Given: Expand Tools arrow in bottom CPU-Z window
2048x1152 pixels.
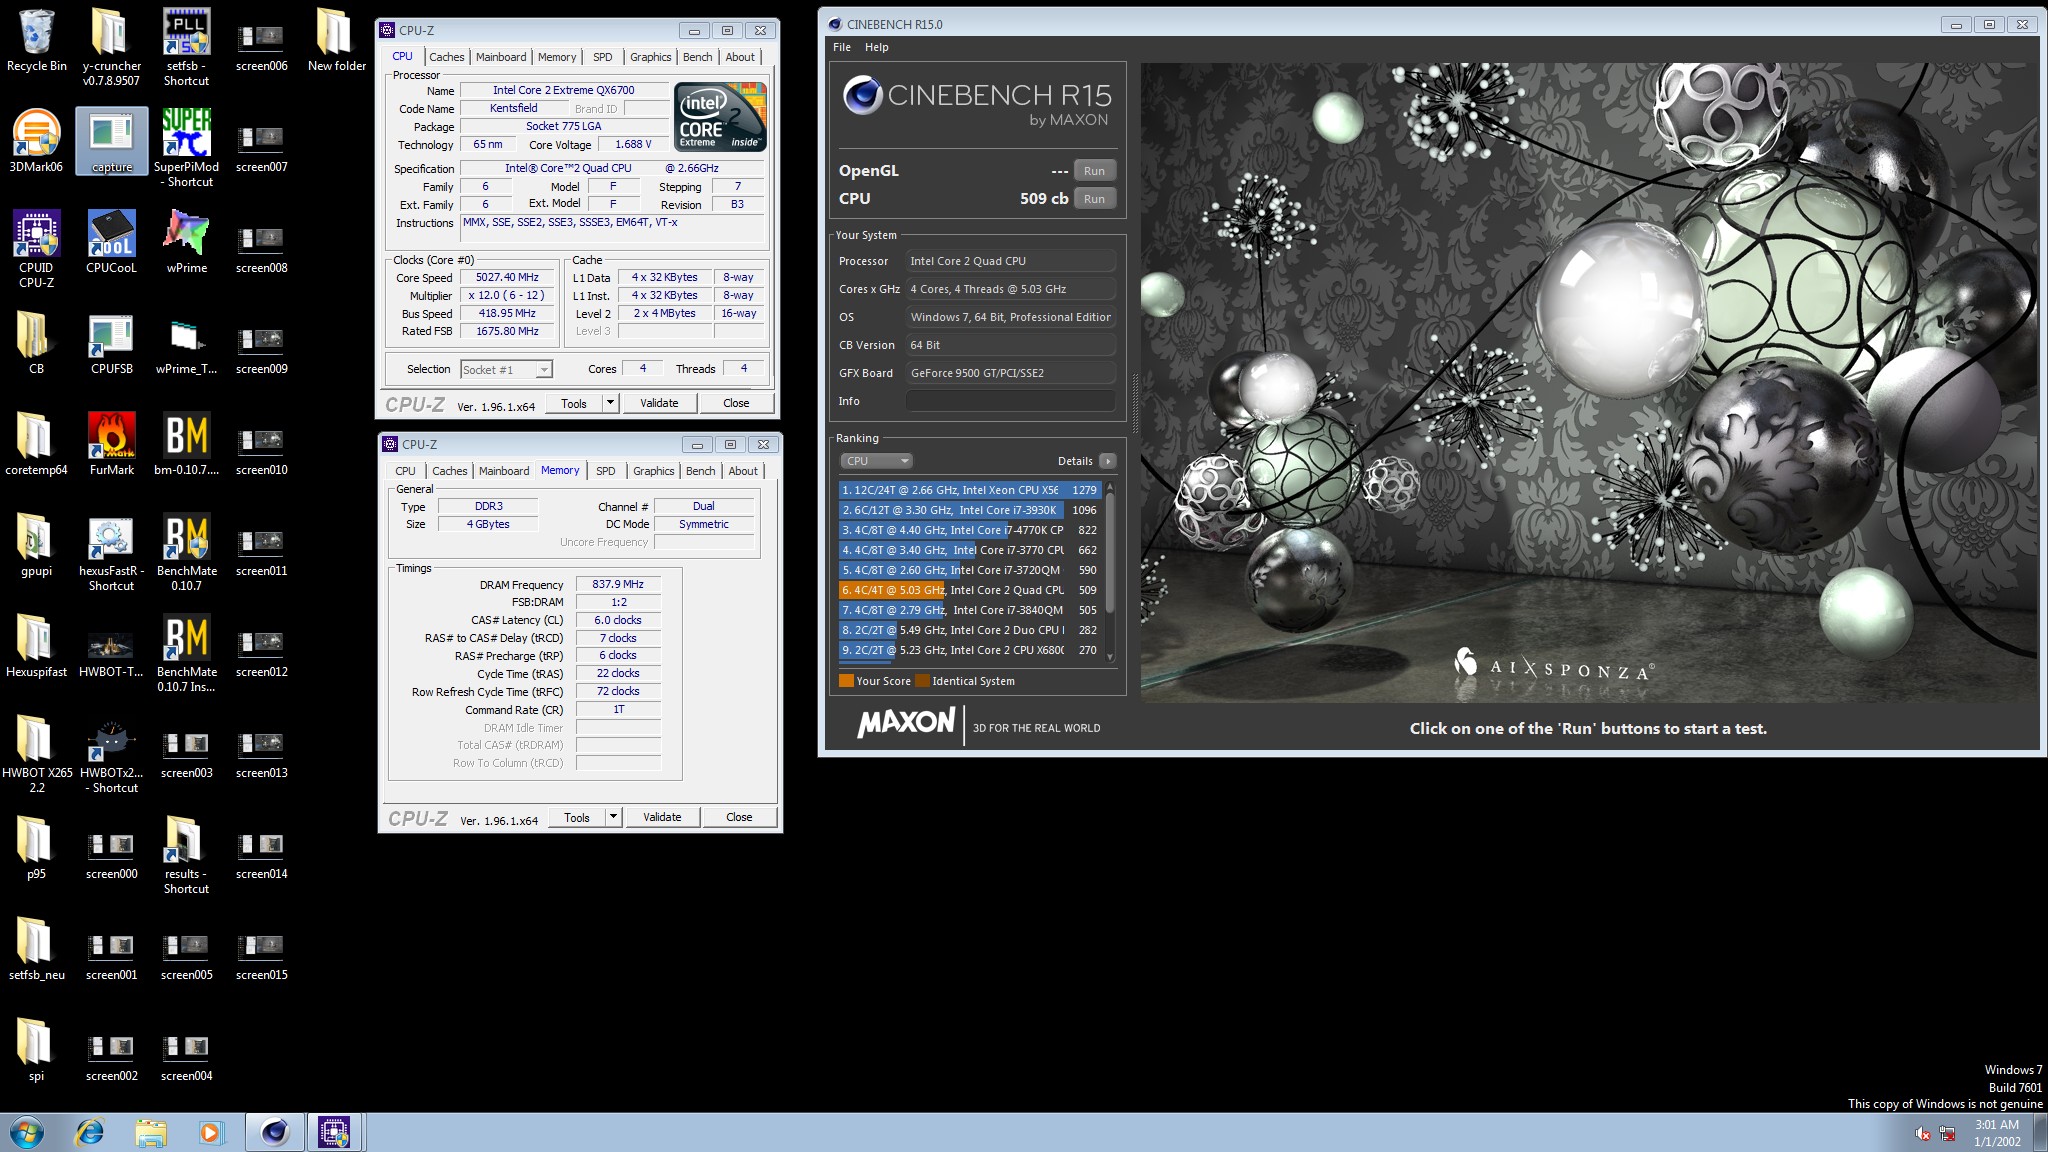Looking at the screenshot, I should pos(613,817).
